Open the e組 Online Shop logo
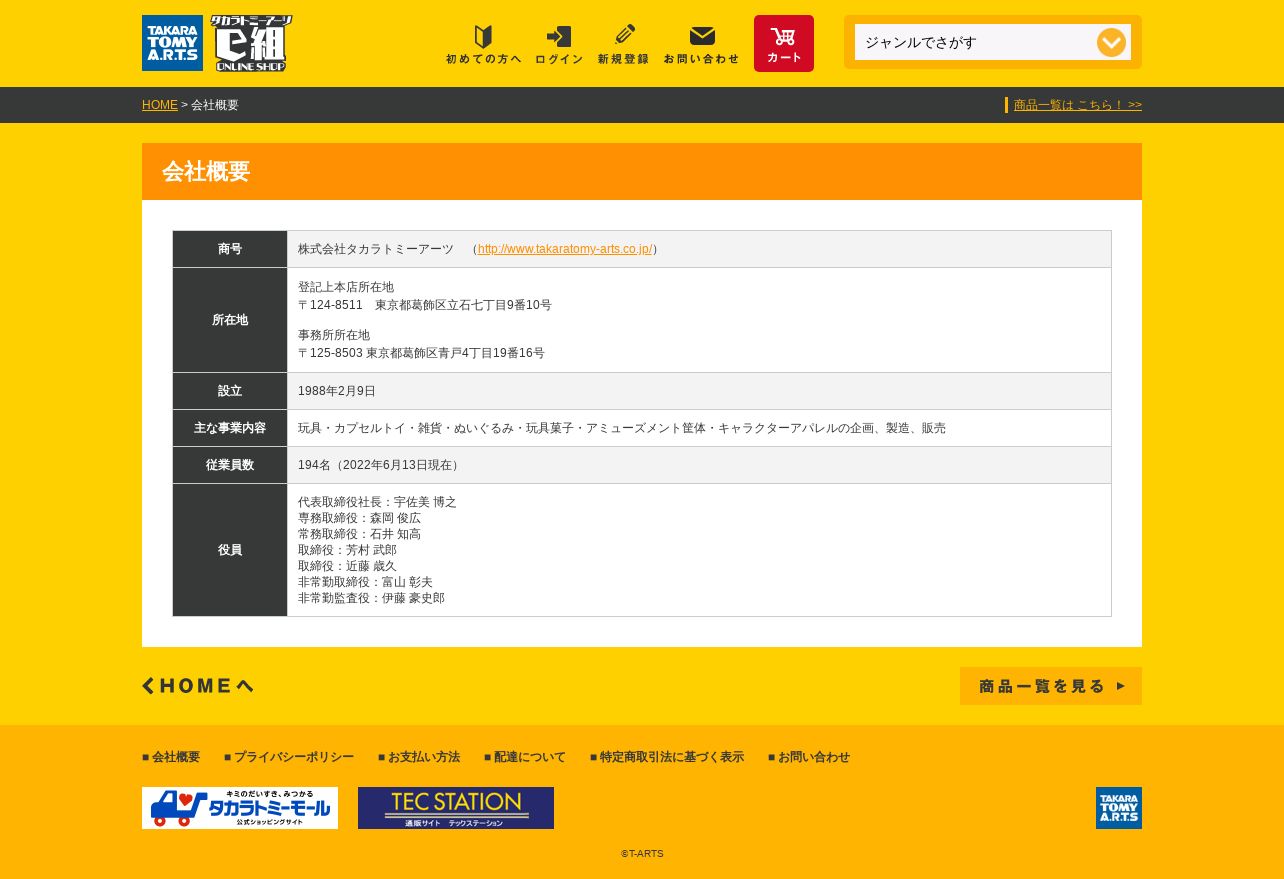1284x879 pixels. coord(251,43)
